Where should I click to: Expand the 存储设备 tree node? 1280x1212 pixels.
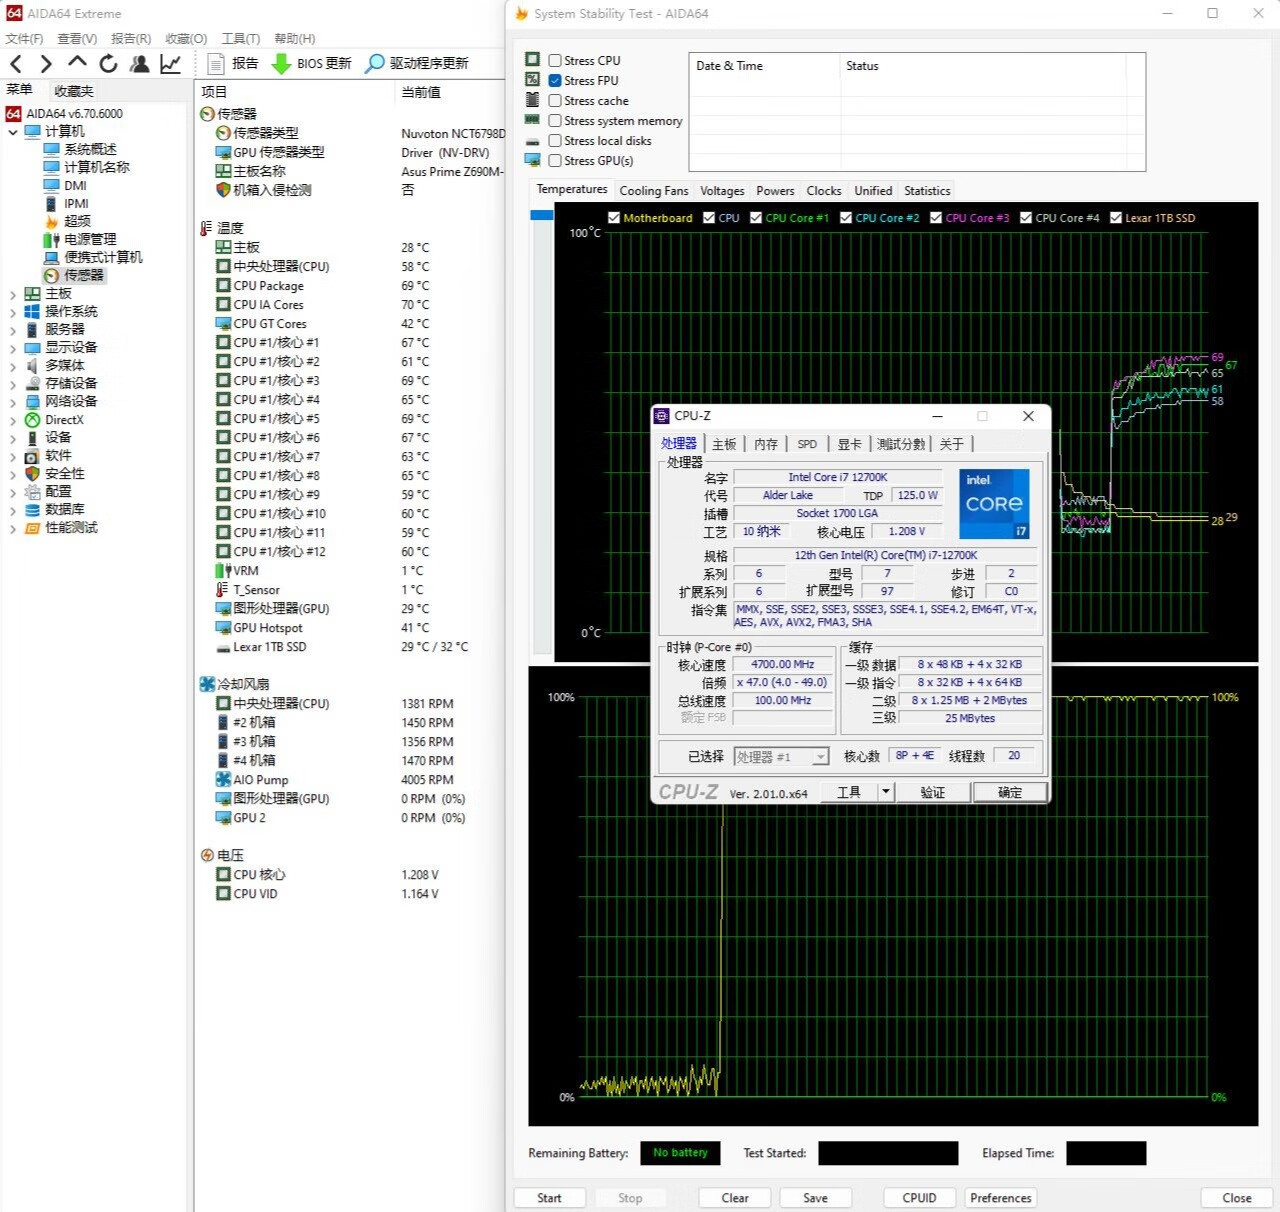pos(13,384)
